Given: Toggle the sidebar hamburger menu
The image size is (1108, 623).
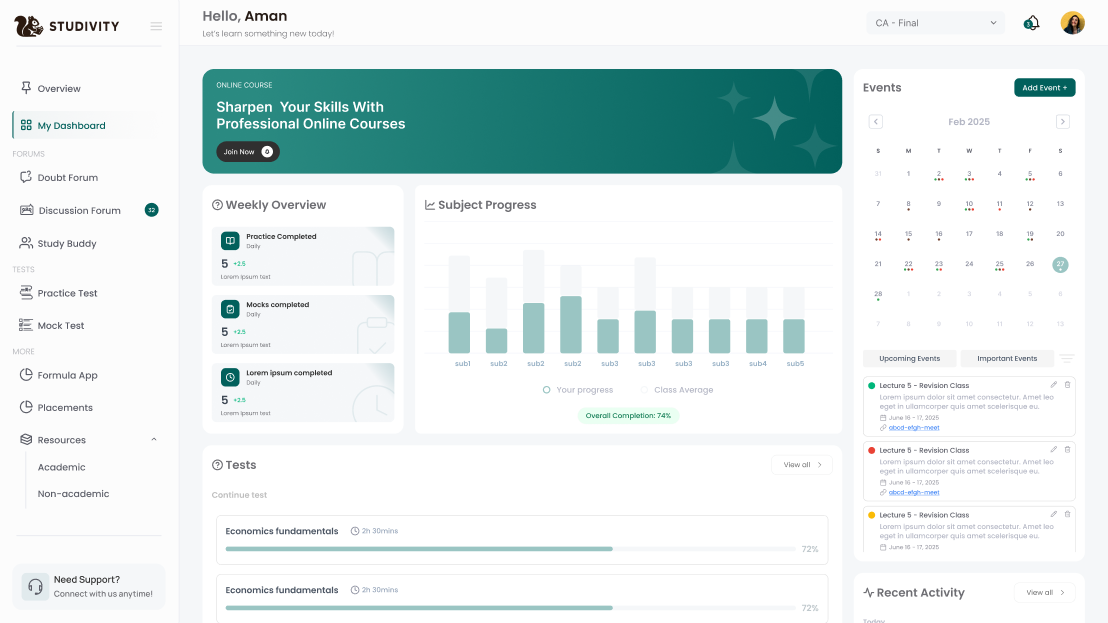Looking at the screenshot, I should (156, 26).
